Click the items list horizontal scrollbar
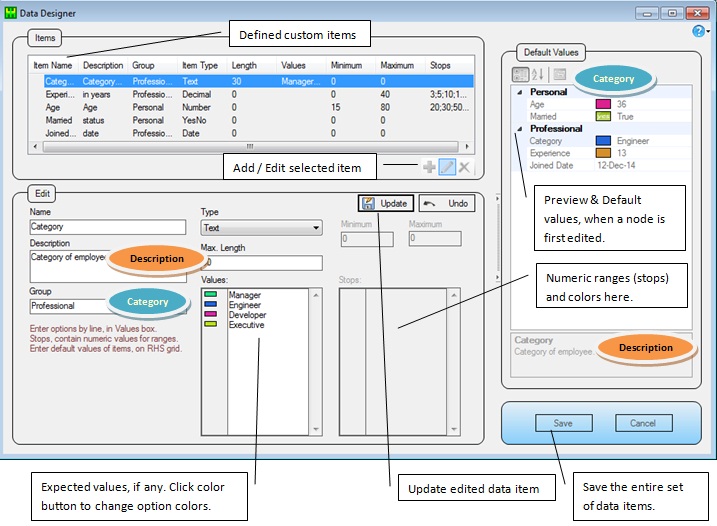This screenshot has height=526, width=717. click(x=251, y=147)
